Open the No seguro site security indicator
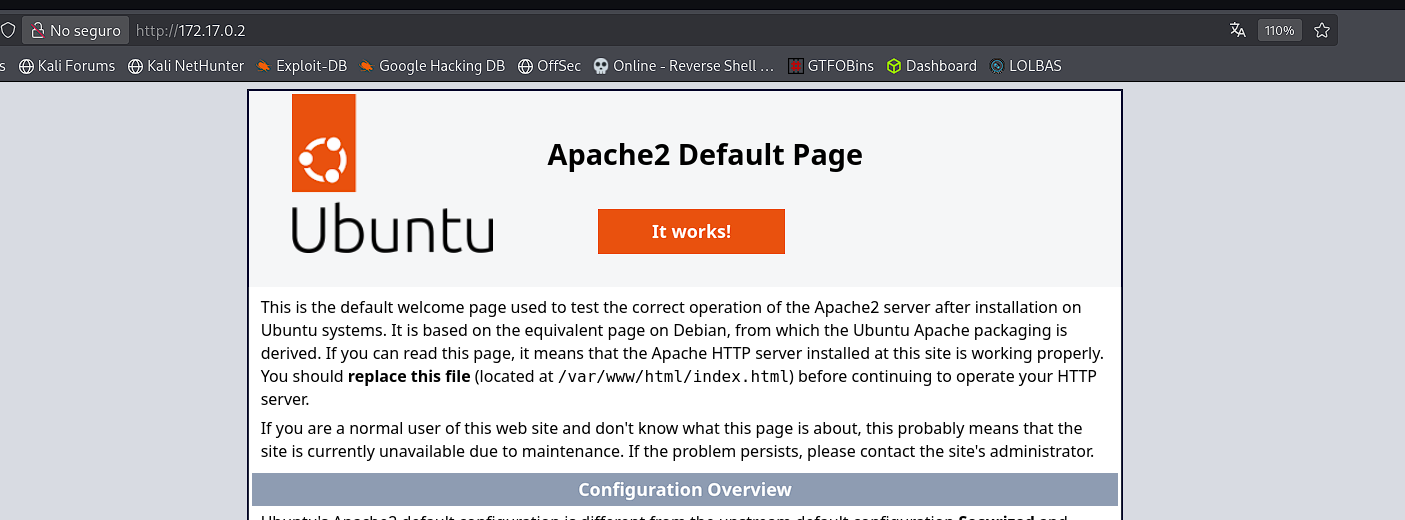 tap(76, 30)
